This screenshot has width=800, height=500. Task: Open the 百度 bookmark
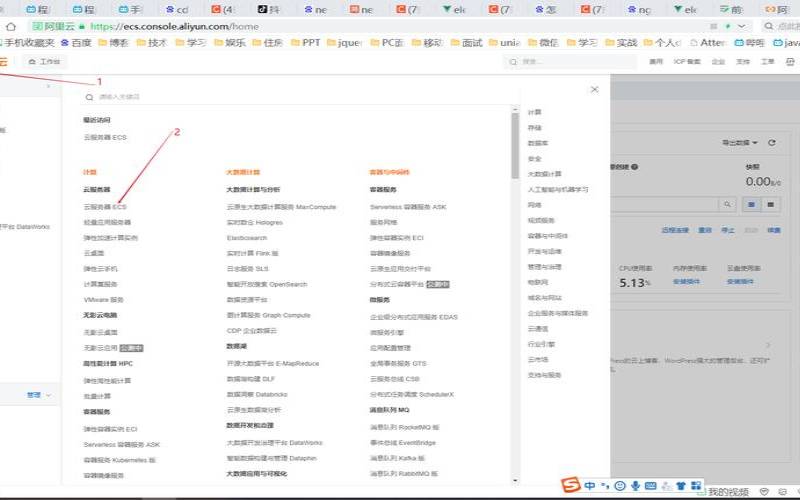tap(76, 43)
